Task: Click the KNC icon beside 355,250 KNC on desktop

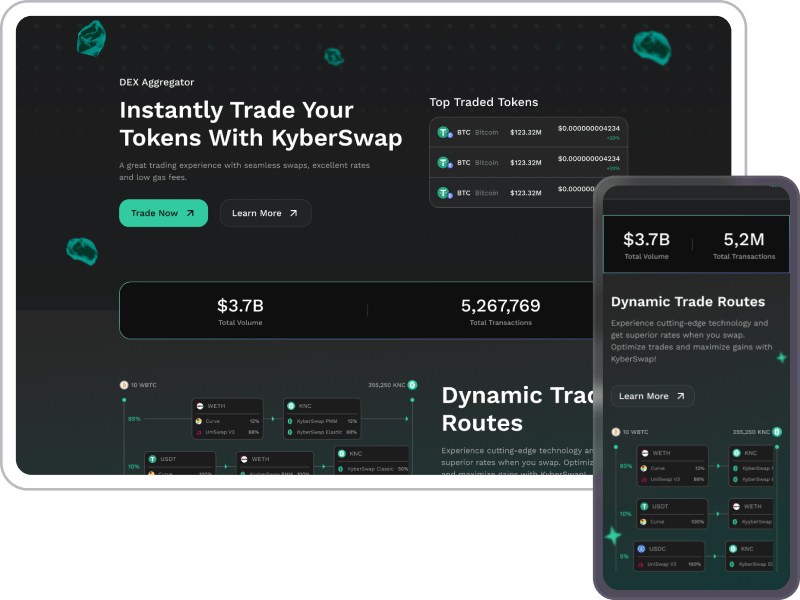Action: click(412, 384)
